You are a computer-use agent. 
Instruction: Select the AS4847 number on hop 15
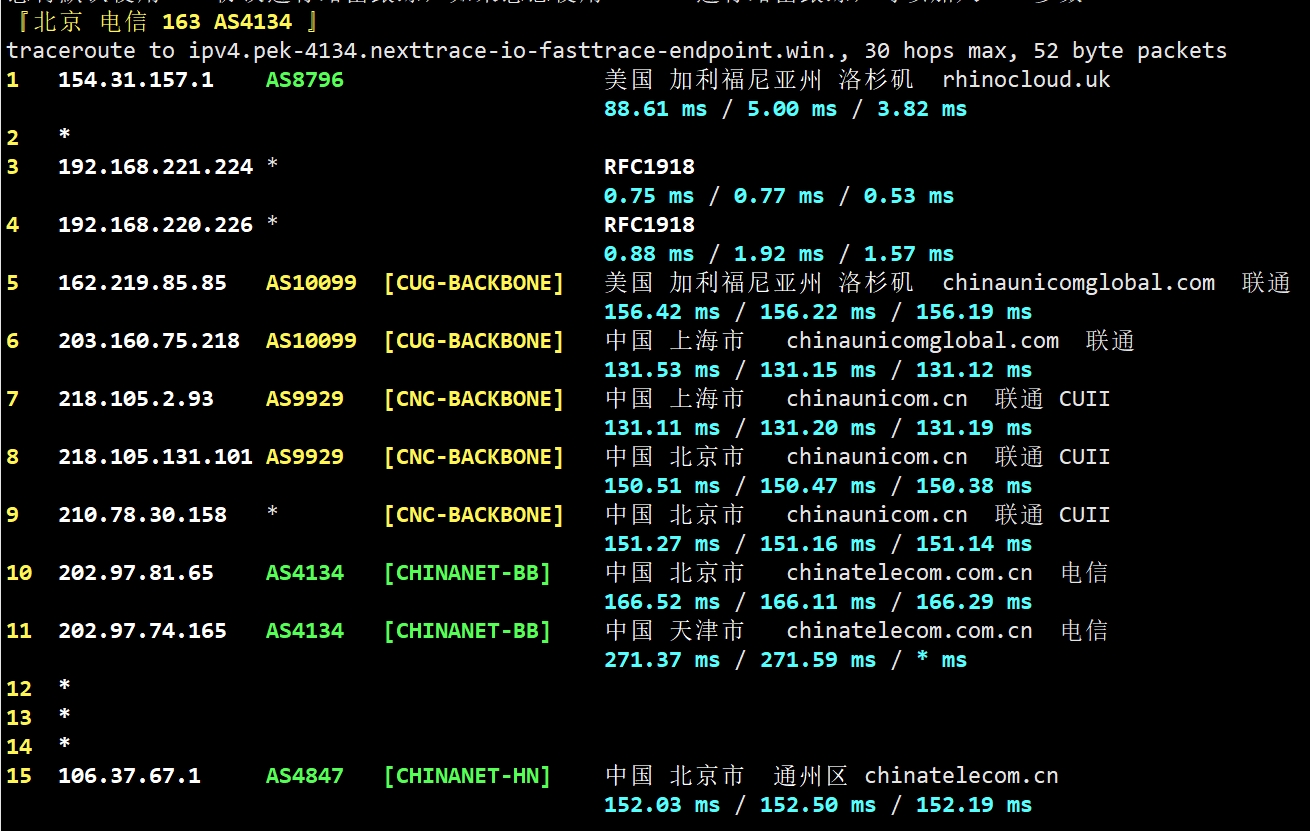[x=304, y=776]
